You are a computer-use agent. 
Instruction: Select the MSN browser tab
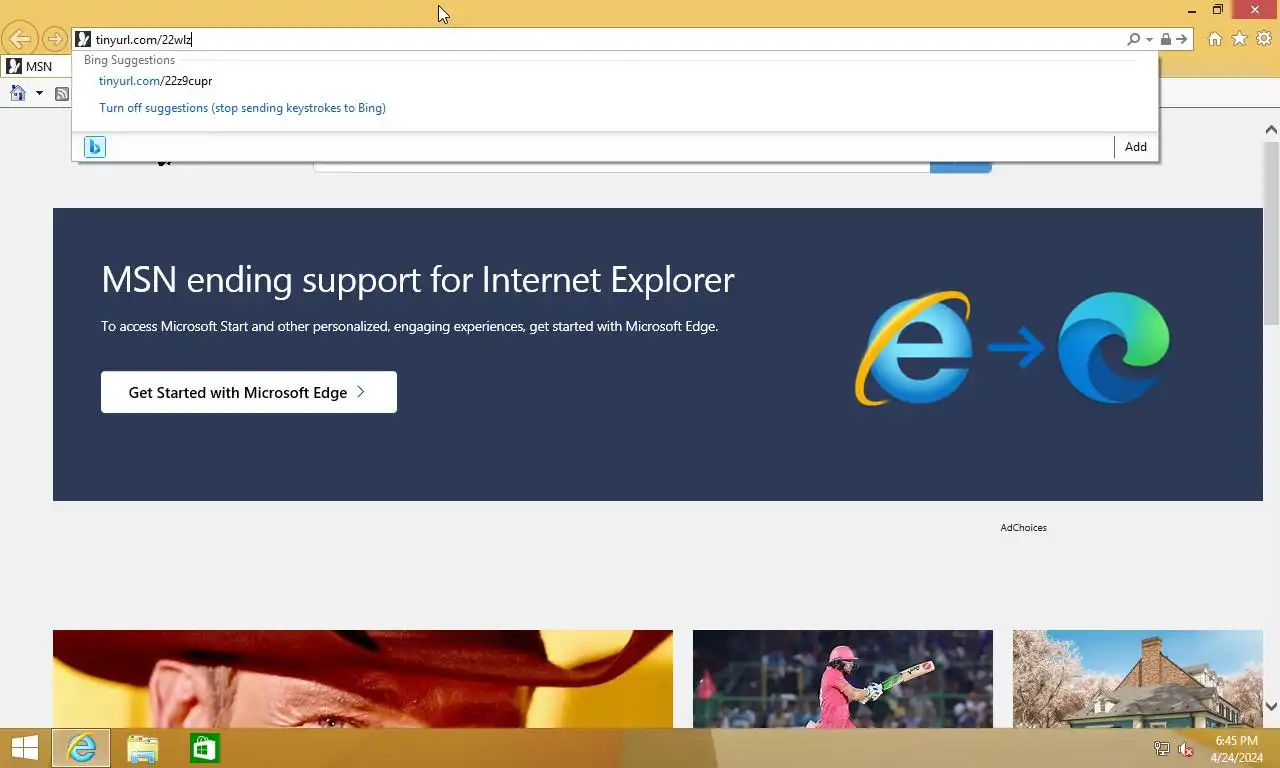pyautogui.click(x=36, y=66)
